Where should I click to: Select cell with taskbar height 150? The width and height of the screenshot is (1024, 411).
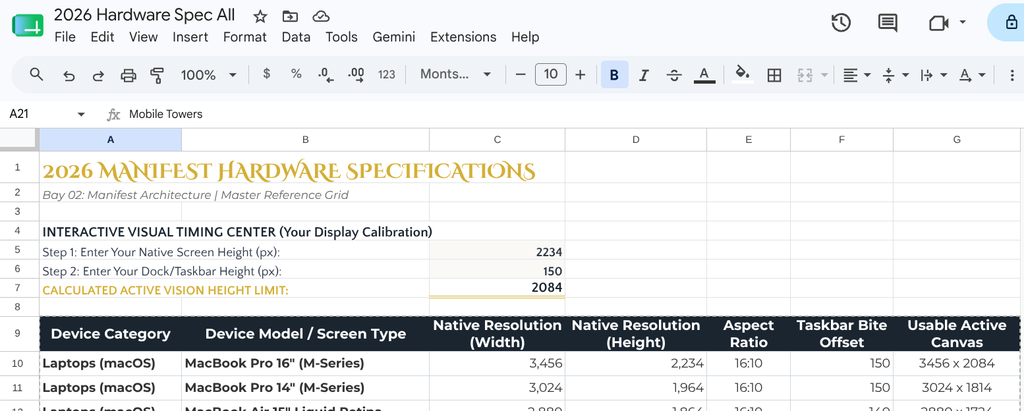(497, 271)
